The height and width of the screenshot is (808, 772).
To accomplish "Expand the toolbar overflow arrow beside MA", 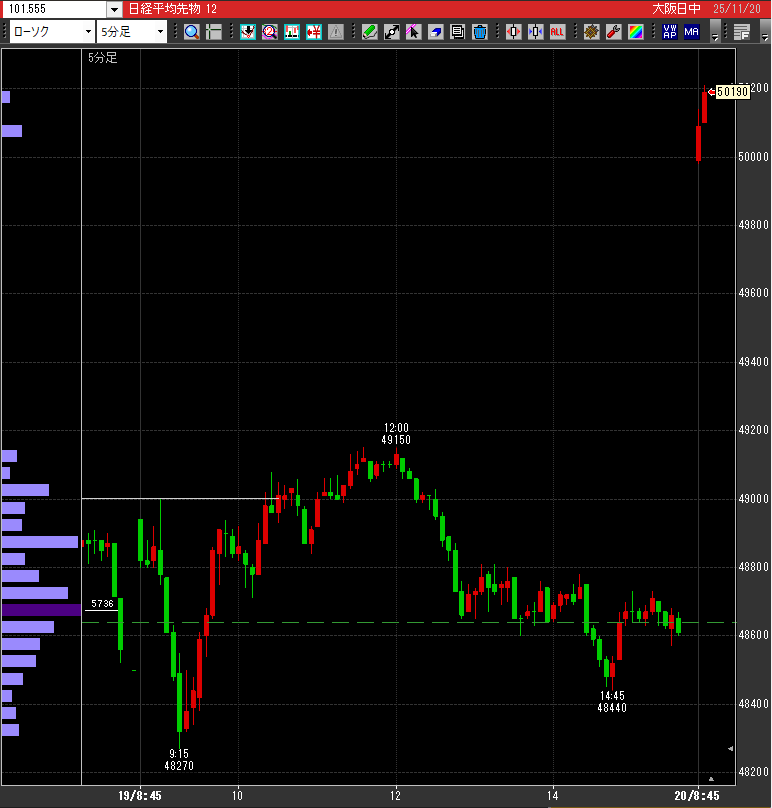I will click(715, 32).
